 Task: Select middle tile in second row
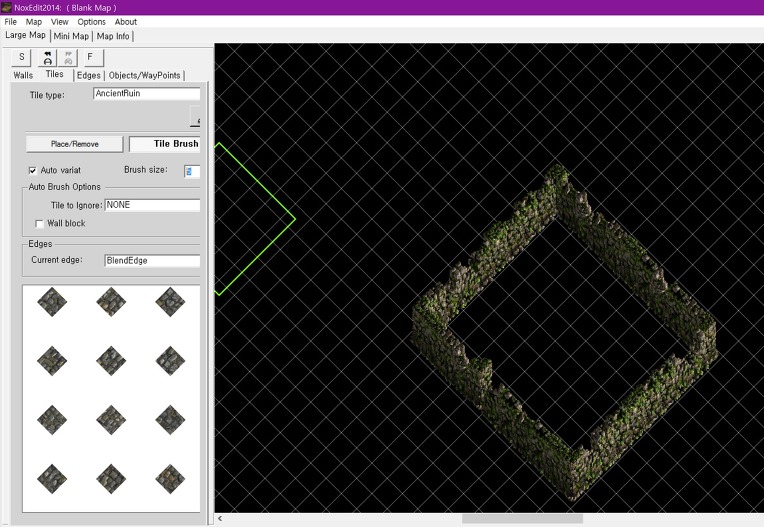coord(111,359)
